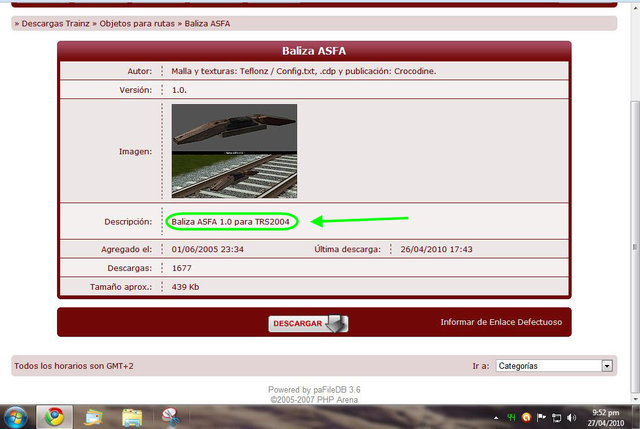Open the Action Center flag icon
The width and height of the screenshot is (640, 429).
tap(541, 416)
